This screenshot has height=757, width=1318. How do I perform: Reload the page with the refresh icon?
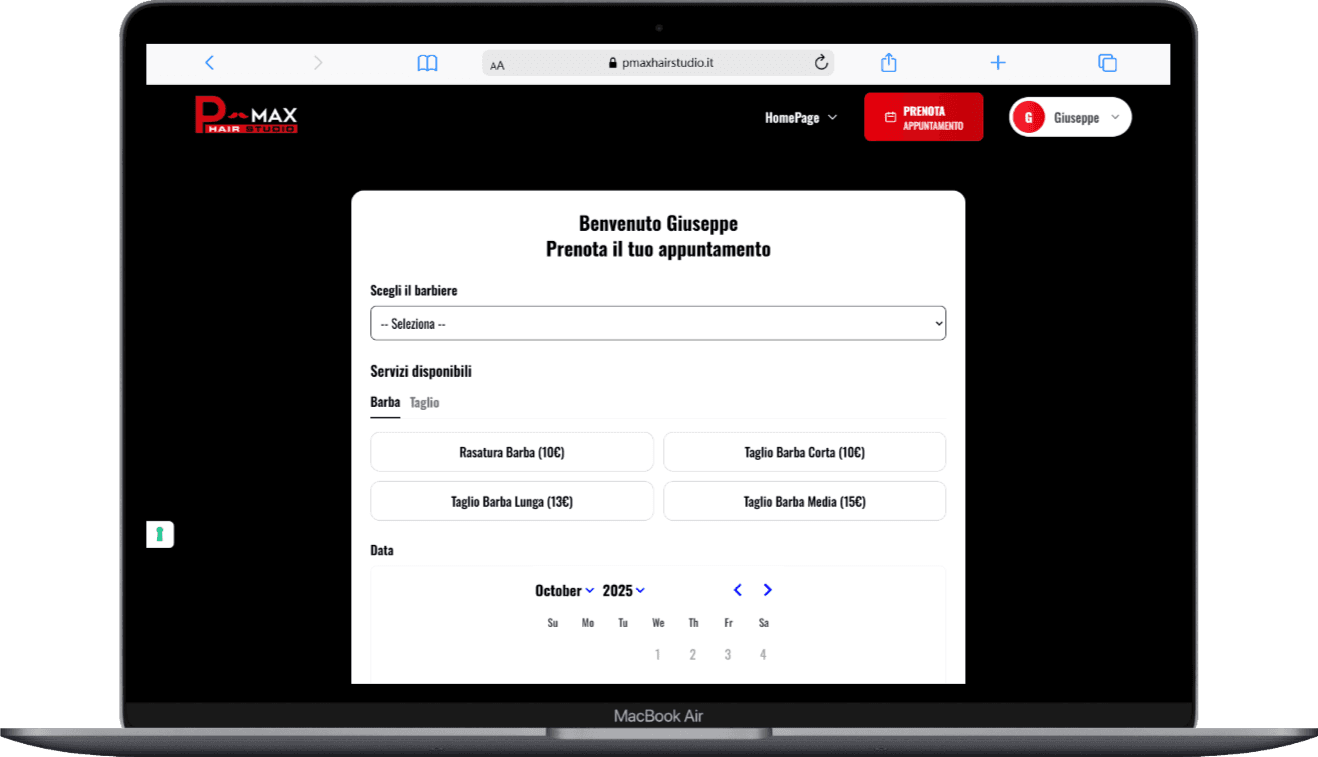coord(821,63)
